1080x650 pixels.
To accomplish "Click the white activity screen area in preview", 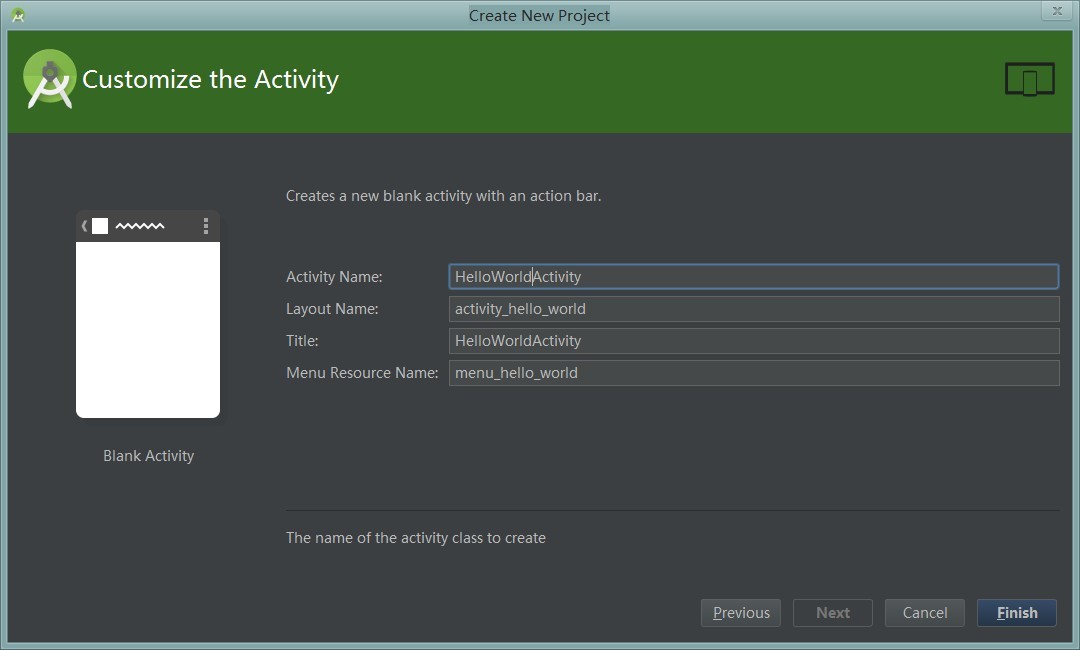I will (148, 330).
